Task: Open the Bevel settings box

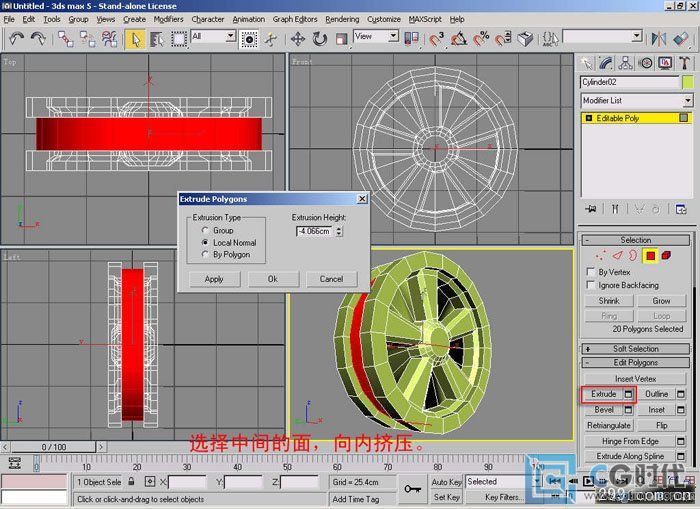Action: coord(629,409)
